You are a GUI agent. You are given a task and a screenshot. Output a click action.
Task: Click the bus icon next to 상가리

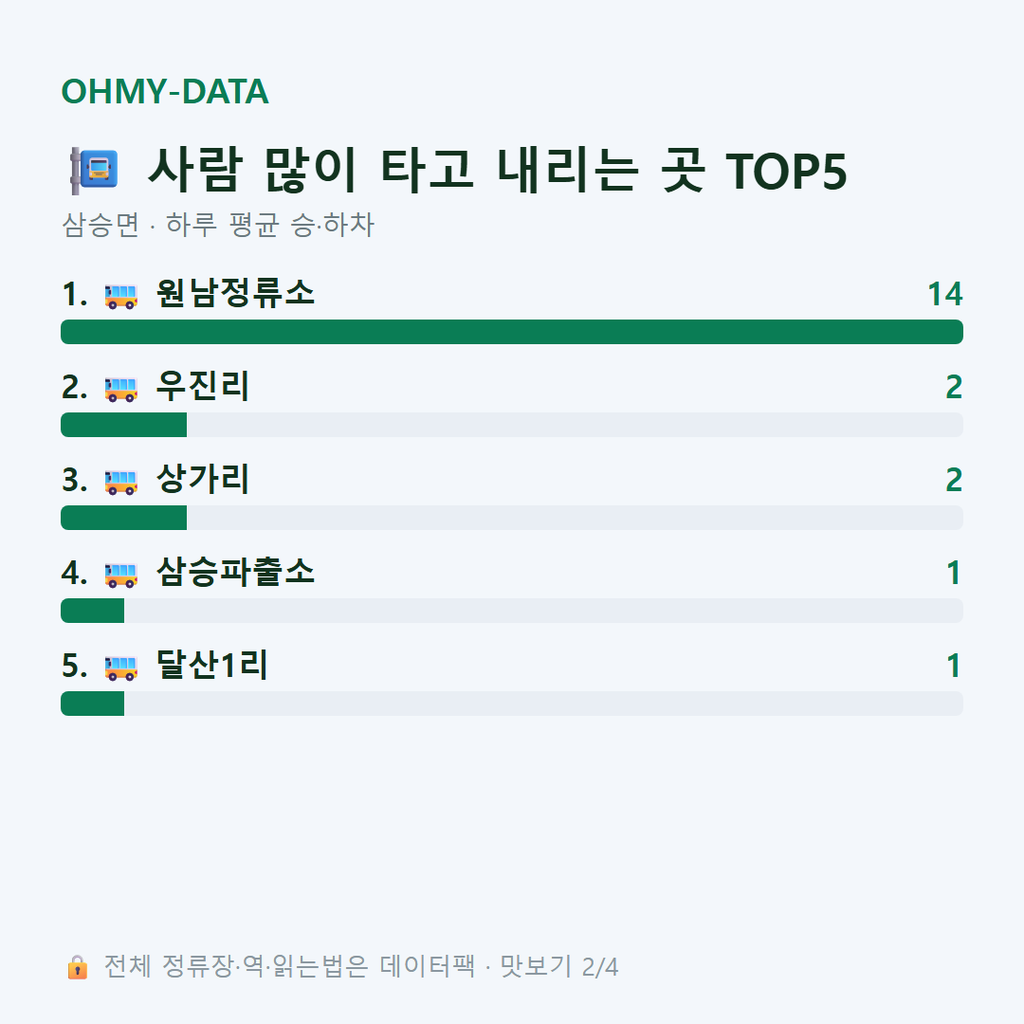[x=121, y=481]
